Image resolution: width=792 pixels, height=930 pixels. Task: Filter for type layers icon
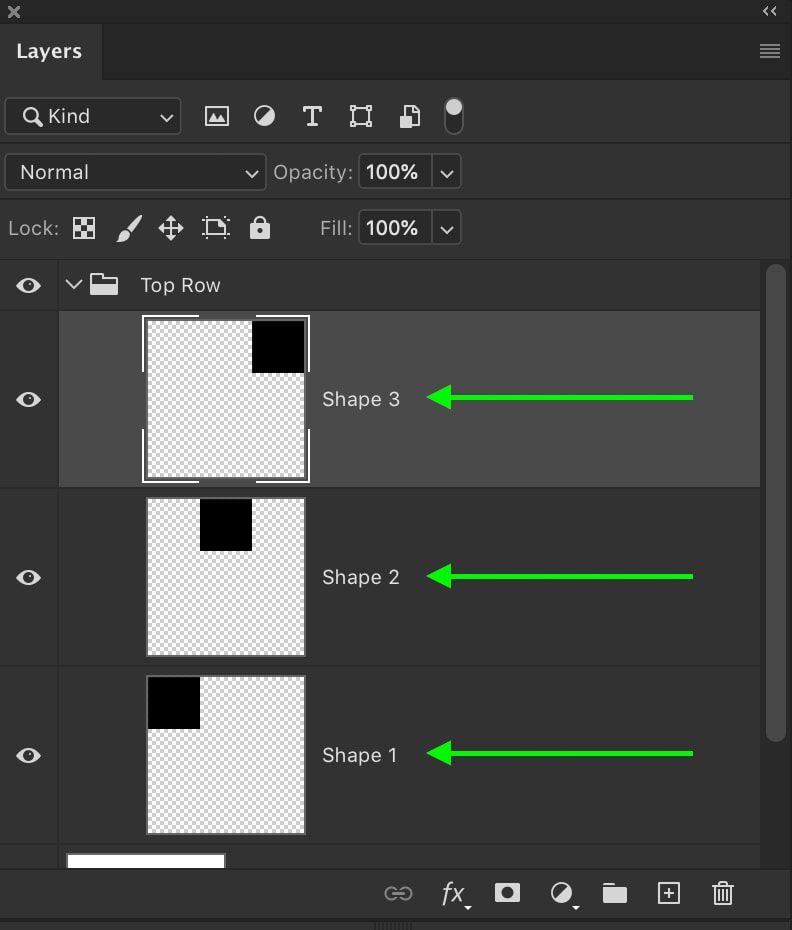point(312,116)
